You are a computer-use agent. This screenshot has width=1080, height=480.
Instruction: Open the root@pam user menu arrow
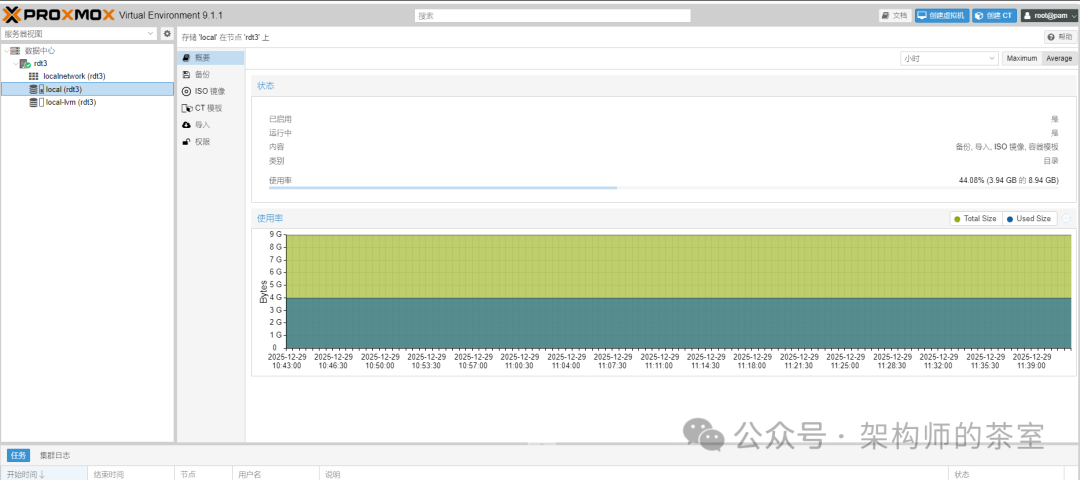(x=1074, y=15)
